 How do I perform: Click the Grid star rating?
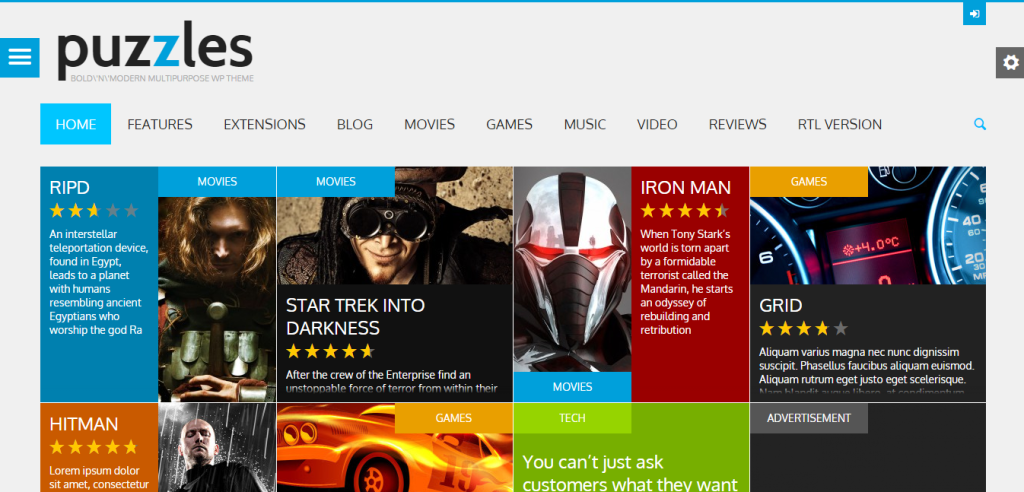803,328
